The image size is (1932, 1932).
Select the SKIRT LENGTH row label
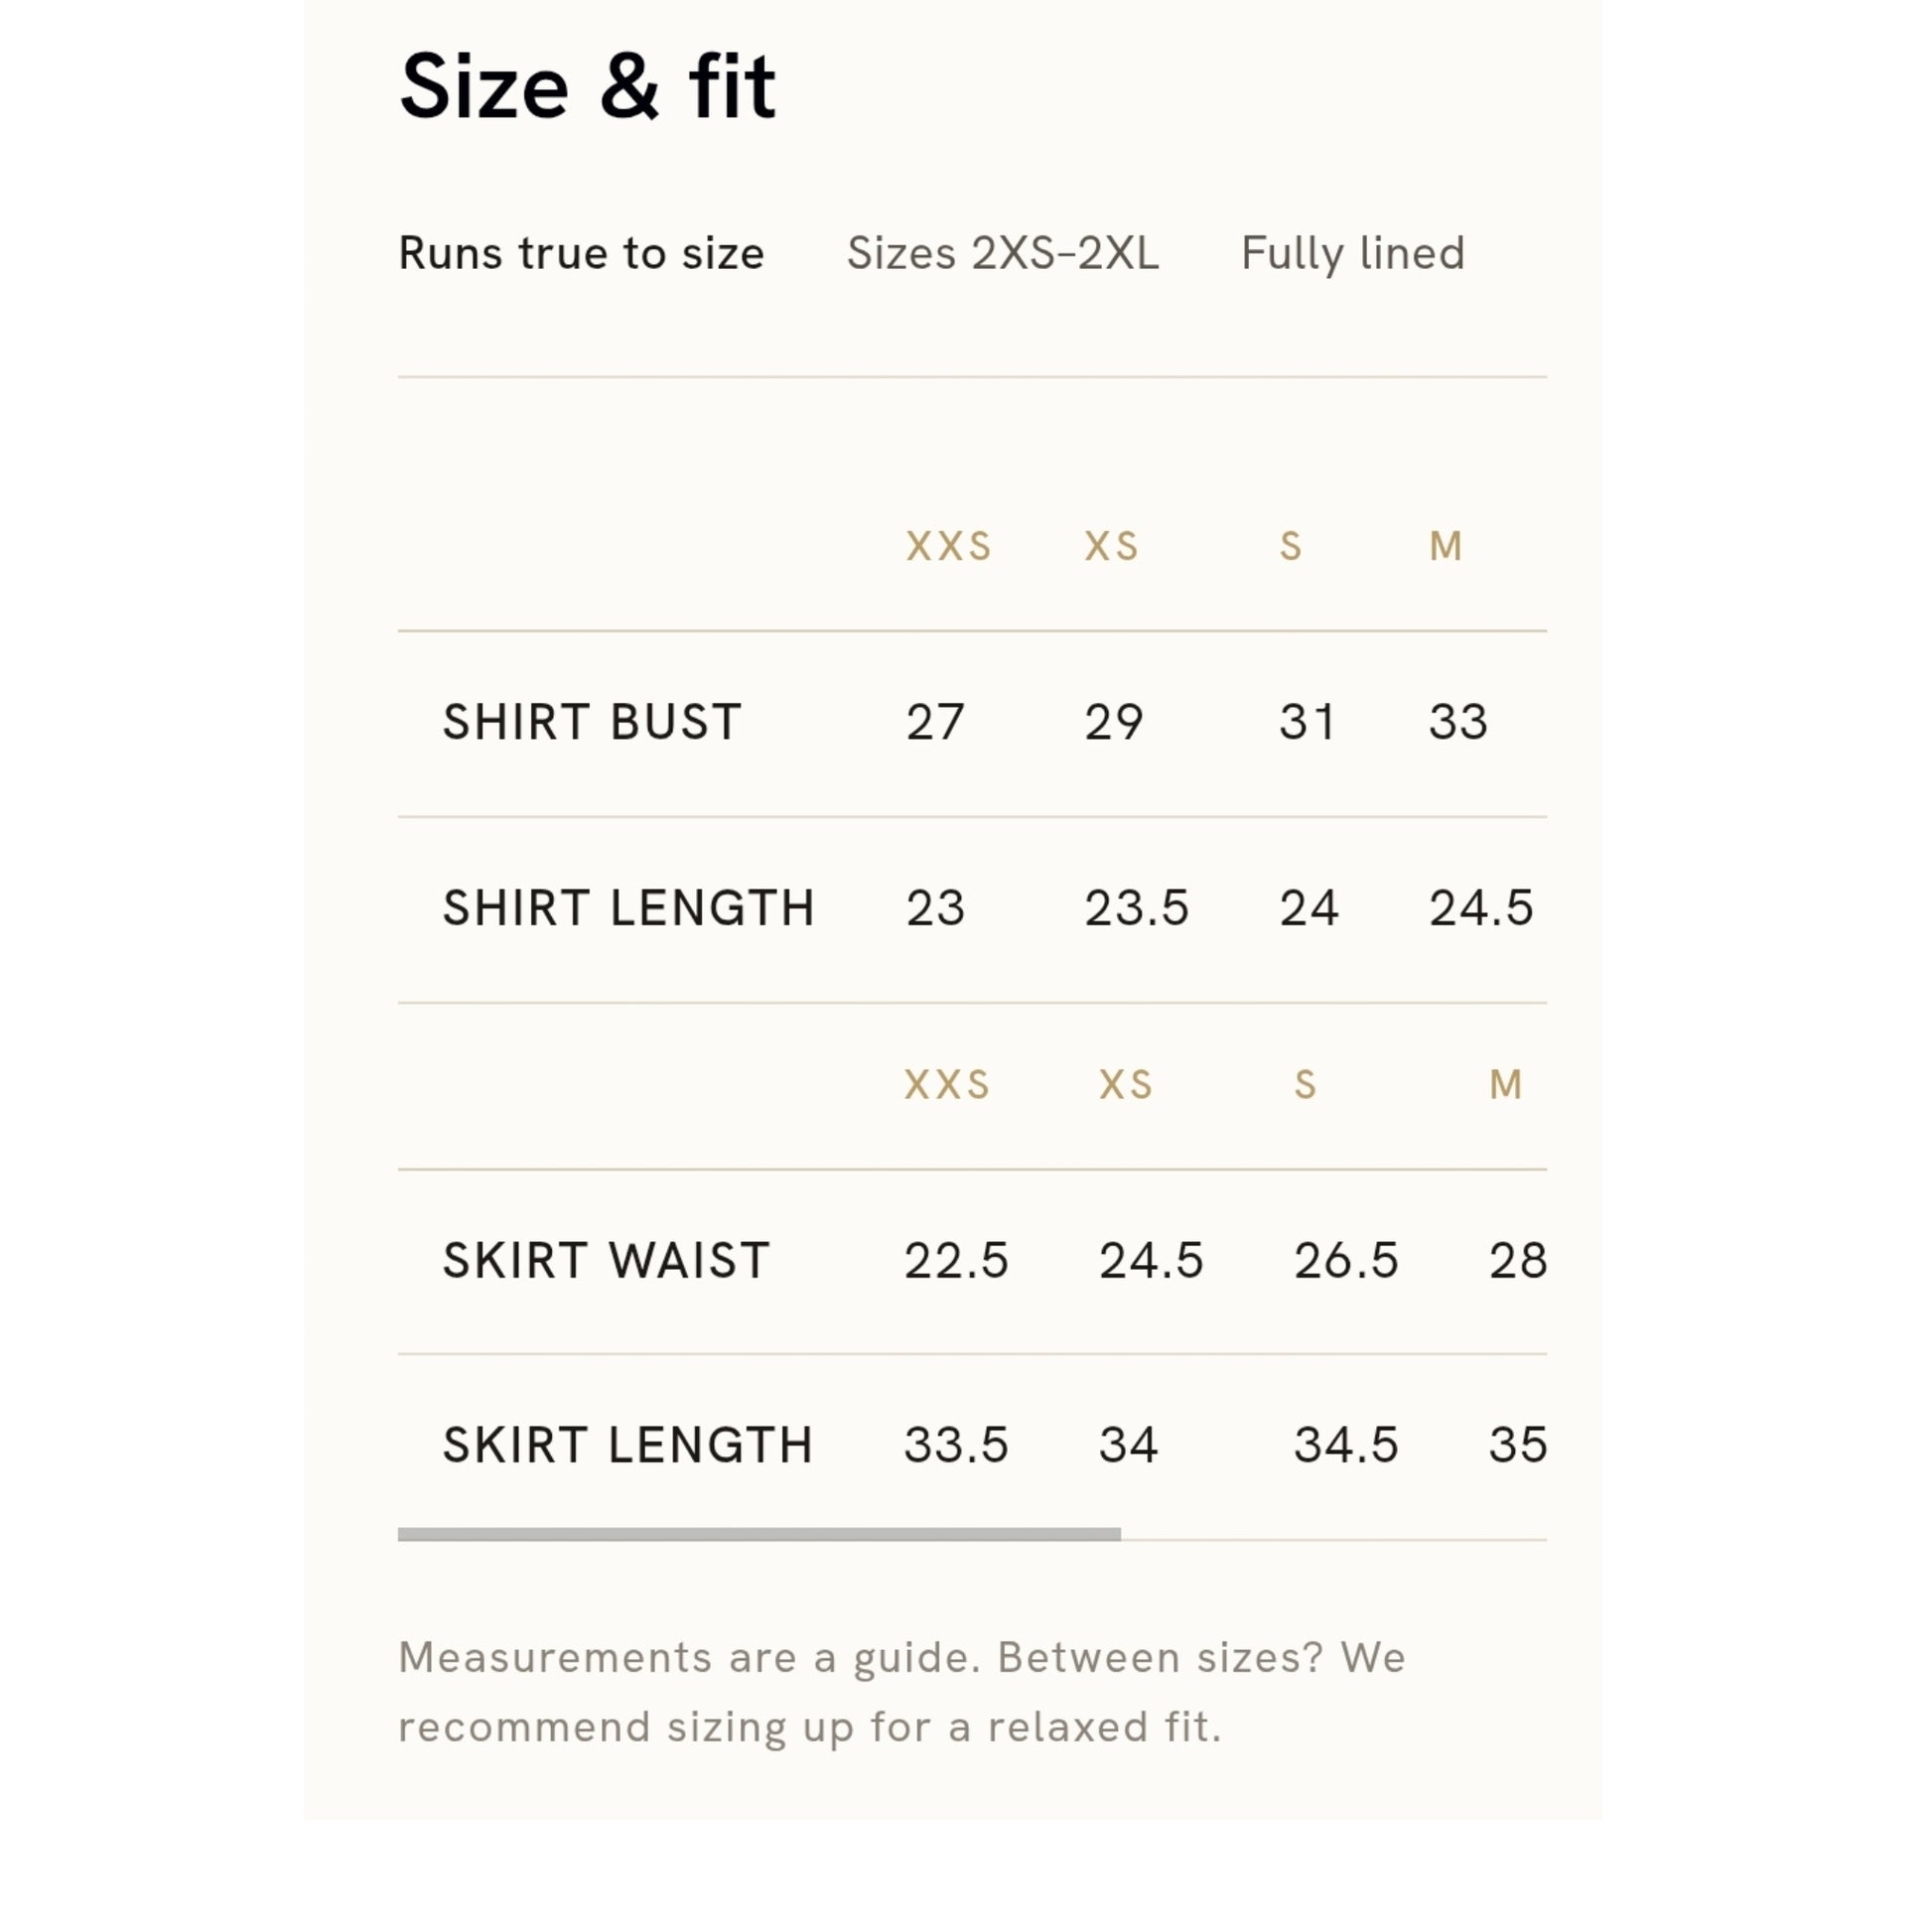point(628,1445)
